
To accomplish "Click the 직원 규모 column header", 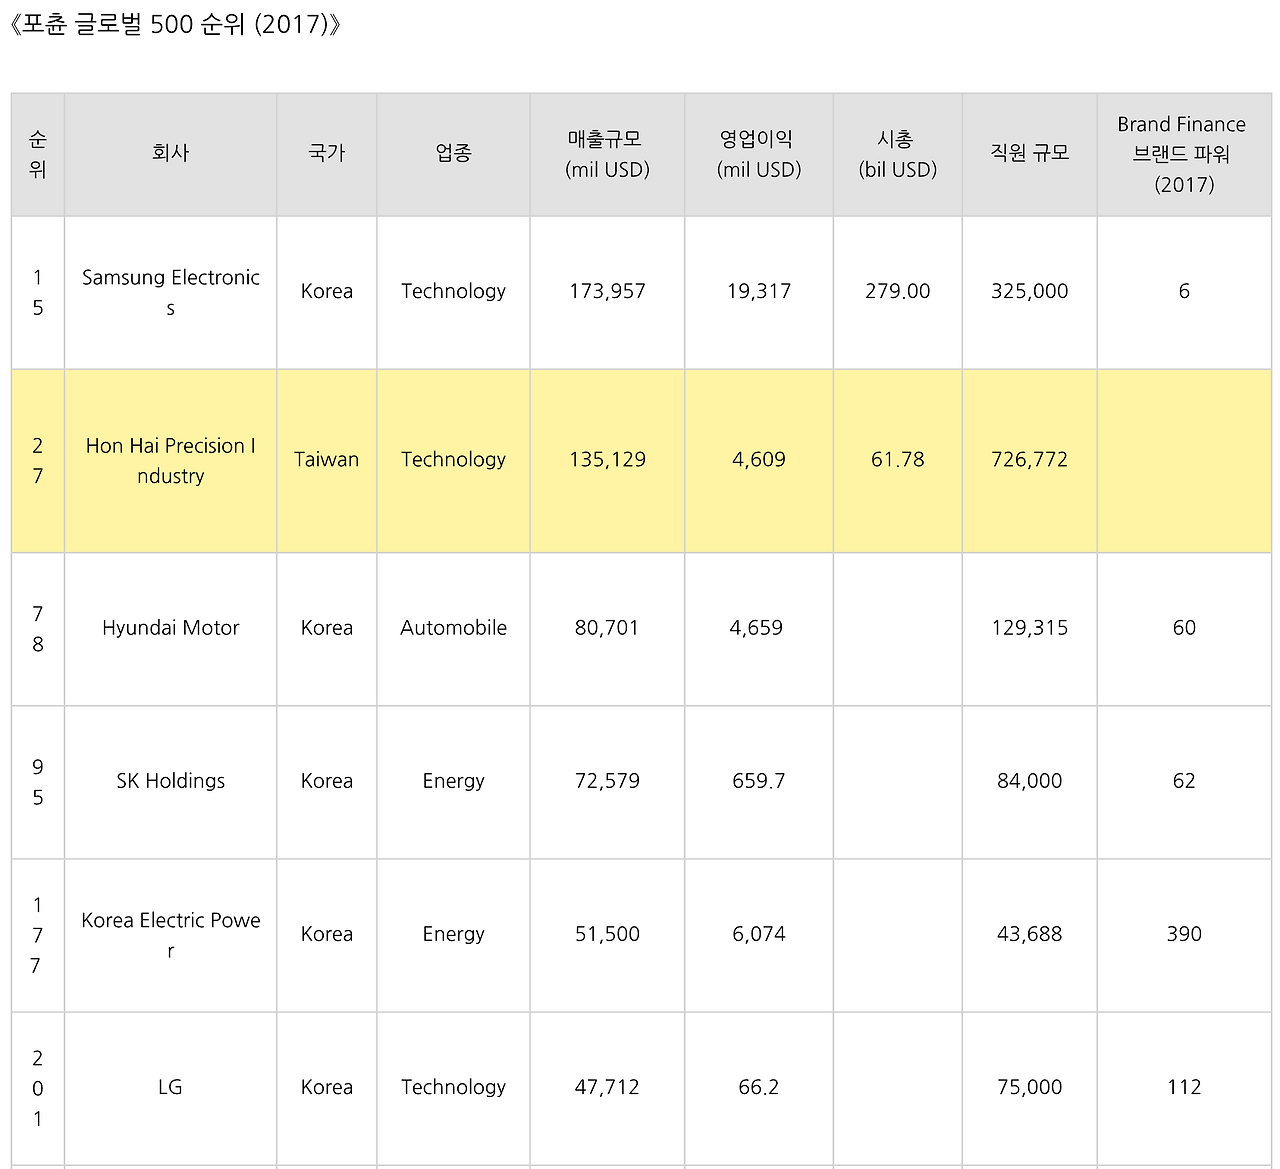I will [x=1030, y=155].
